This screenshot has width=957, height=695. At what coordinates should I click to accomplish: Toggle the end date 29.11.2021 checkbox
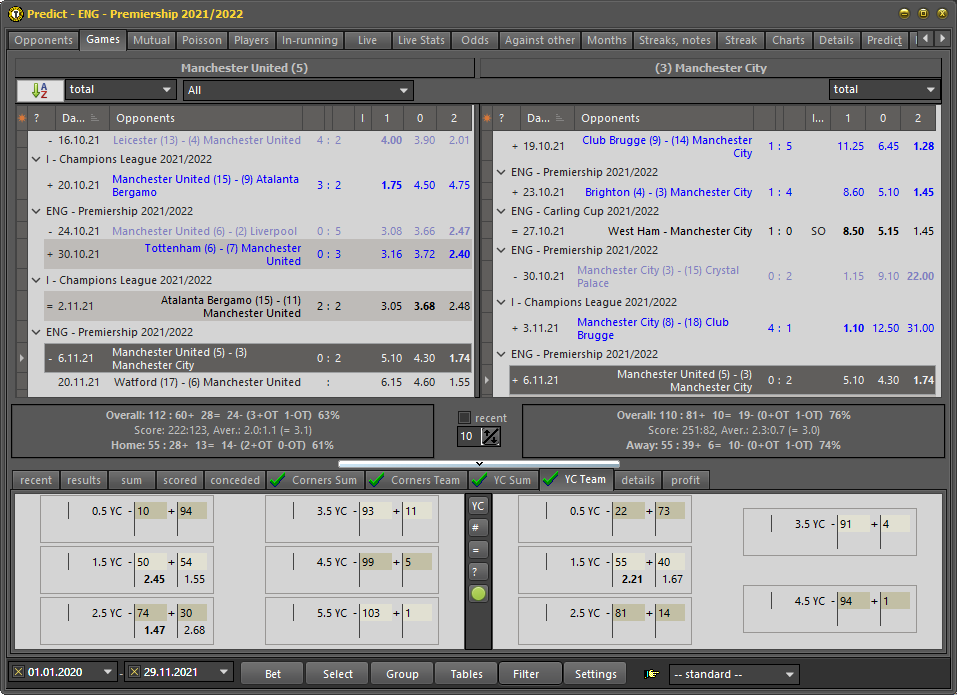[x=134, y=673]
